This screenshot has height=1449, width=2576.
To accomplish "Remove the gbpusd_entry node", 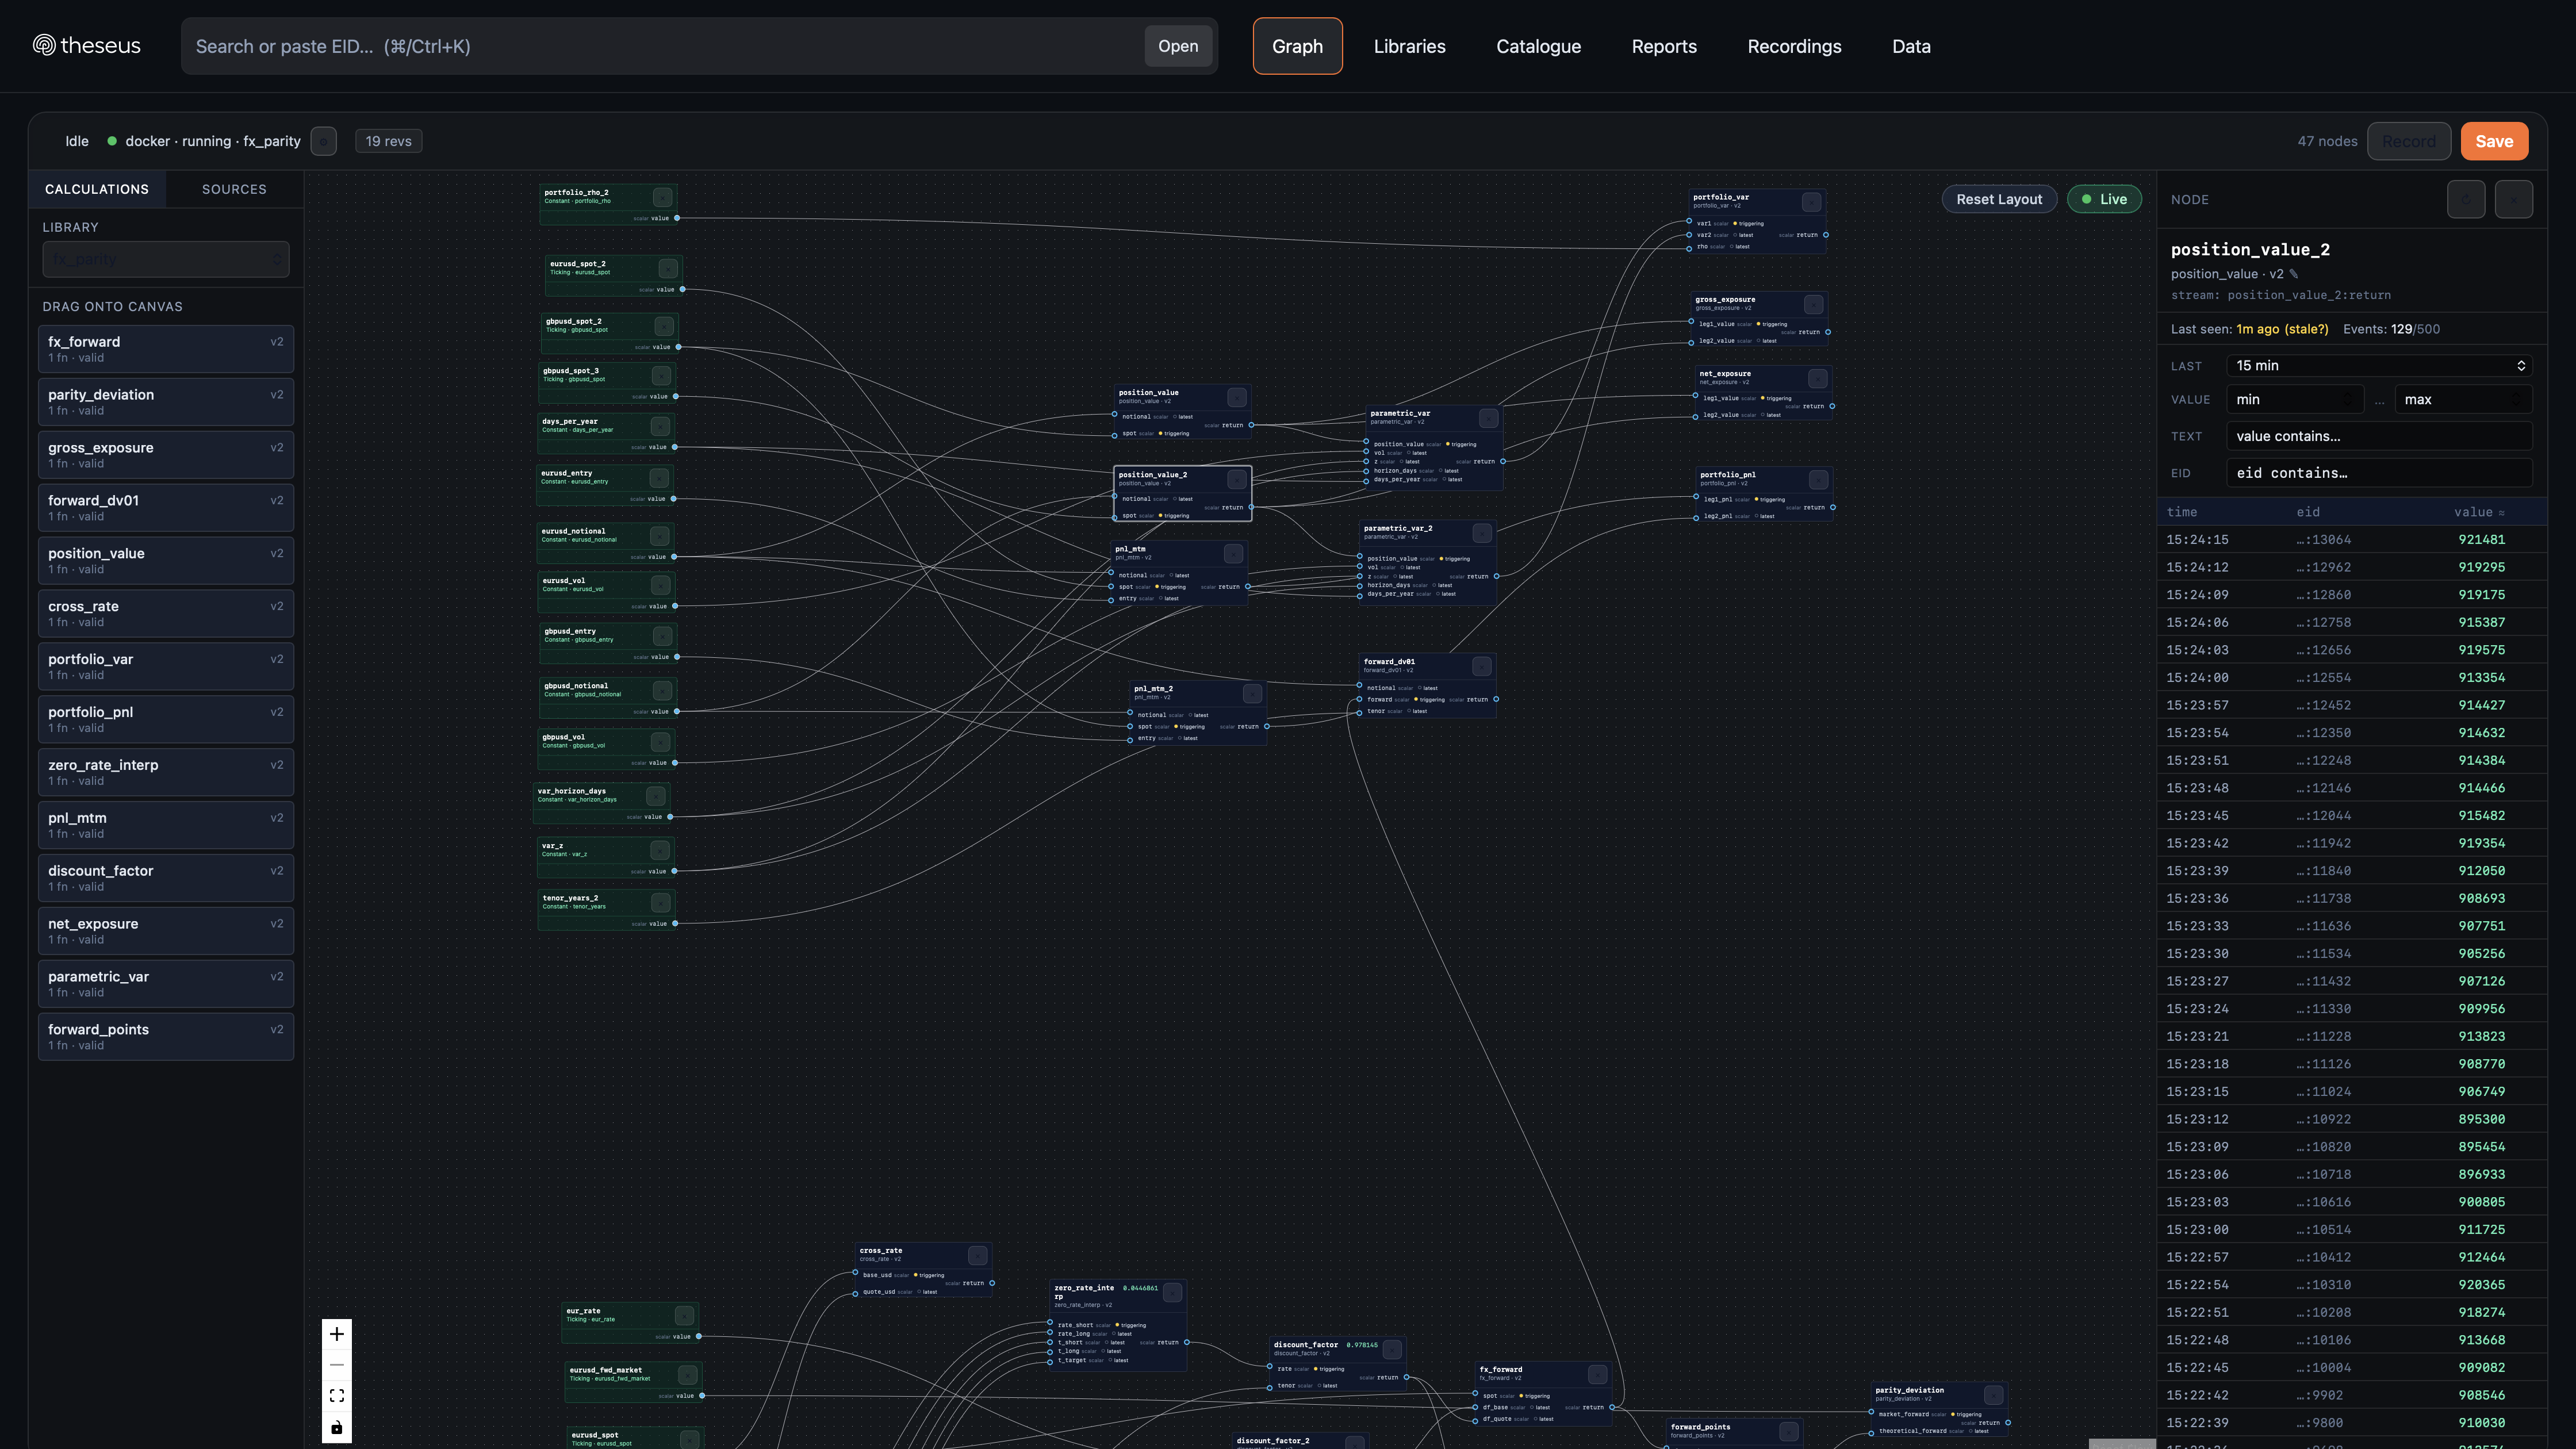I will point(662,636).
